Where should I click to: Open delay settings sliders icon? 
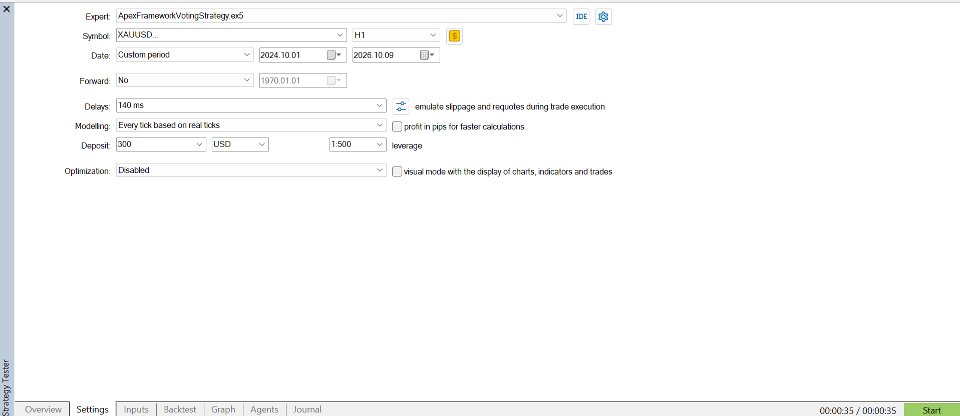[x=400, y=106]
